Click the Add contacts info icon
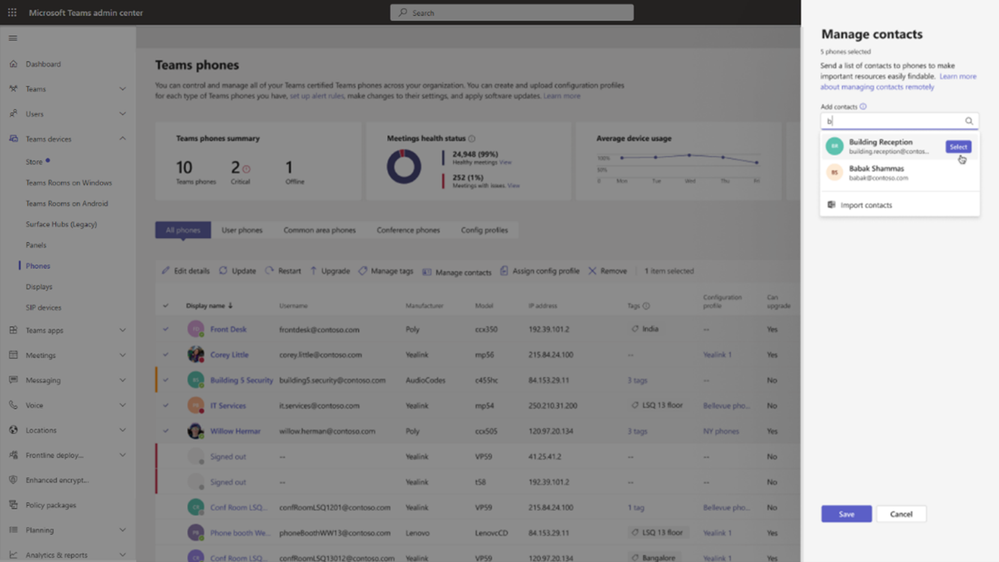Viewport: 999px width, 562px height. click(x=863, y=106)
